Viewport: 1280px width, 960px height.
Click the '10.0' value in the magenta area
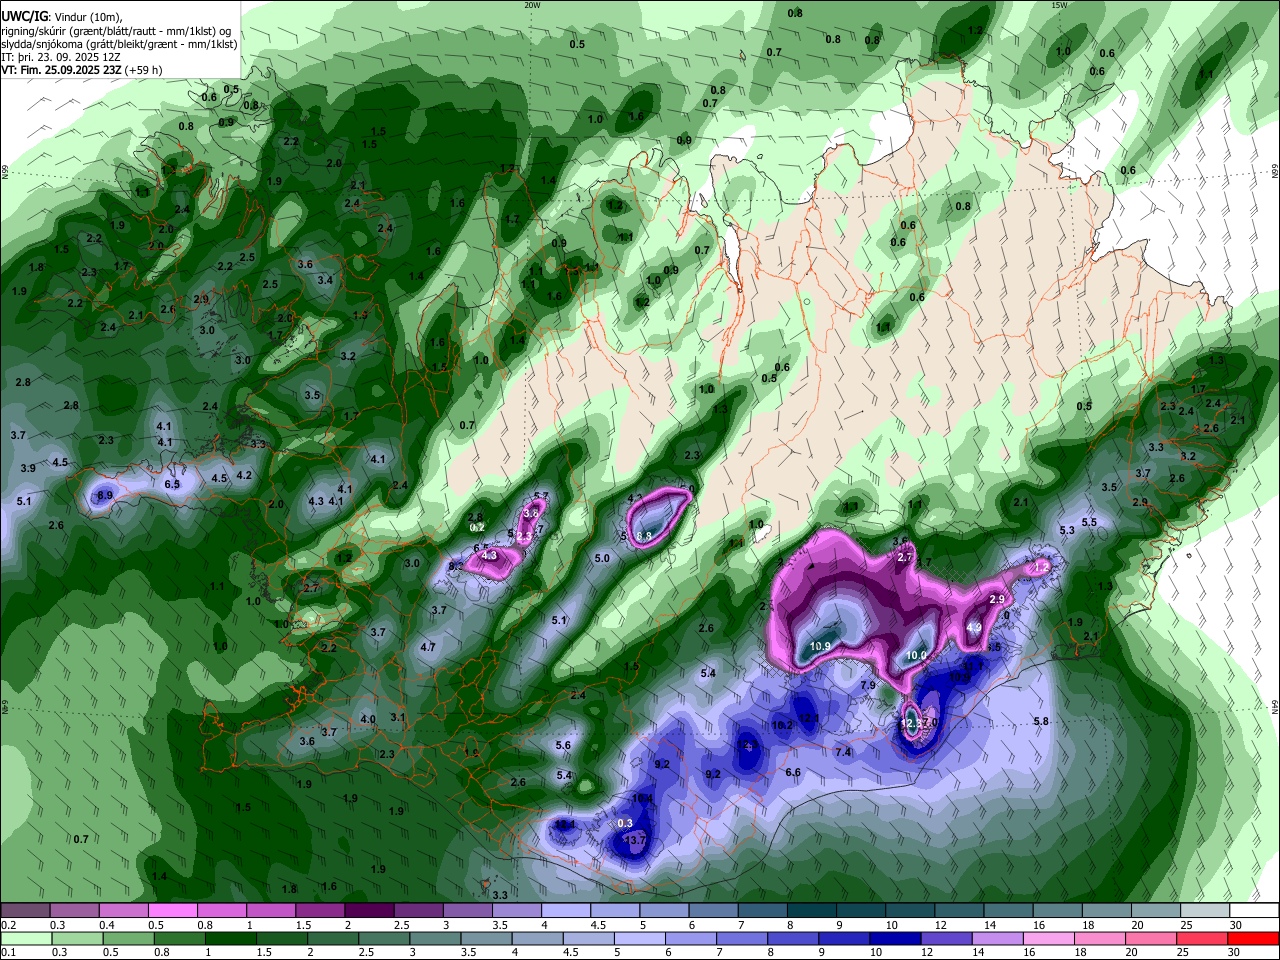click(916, 656)
